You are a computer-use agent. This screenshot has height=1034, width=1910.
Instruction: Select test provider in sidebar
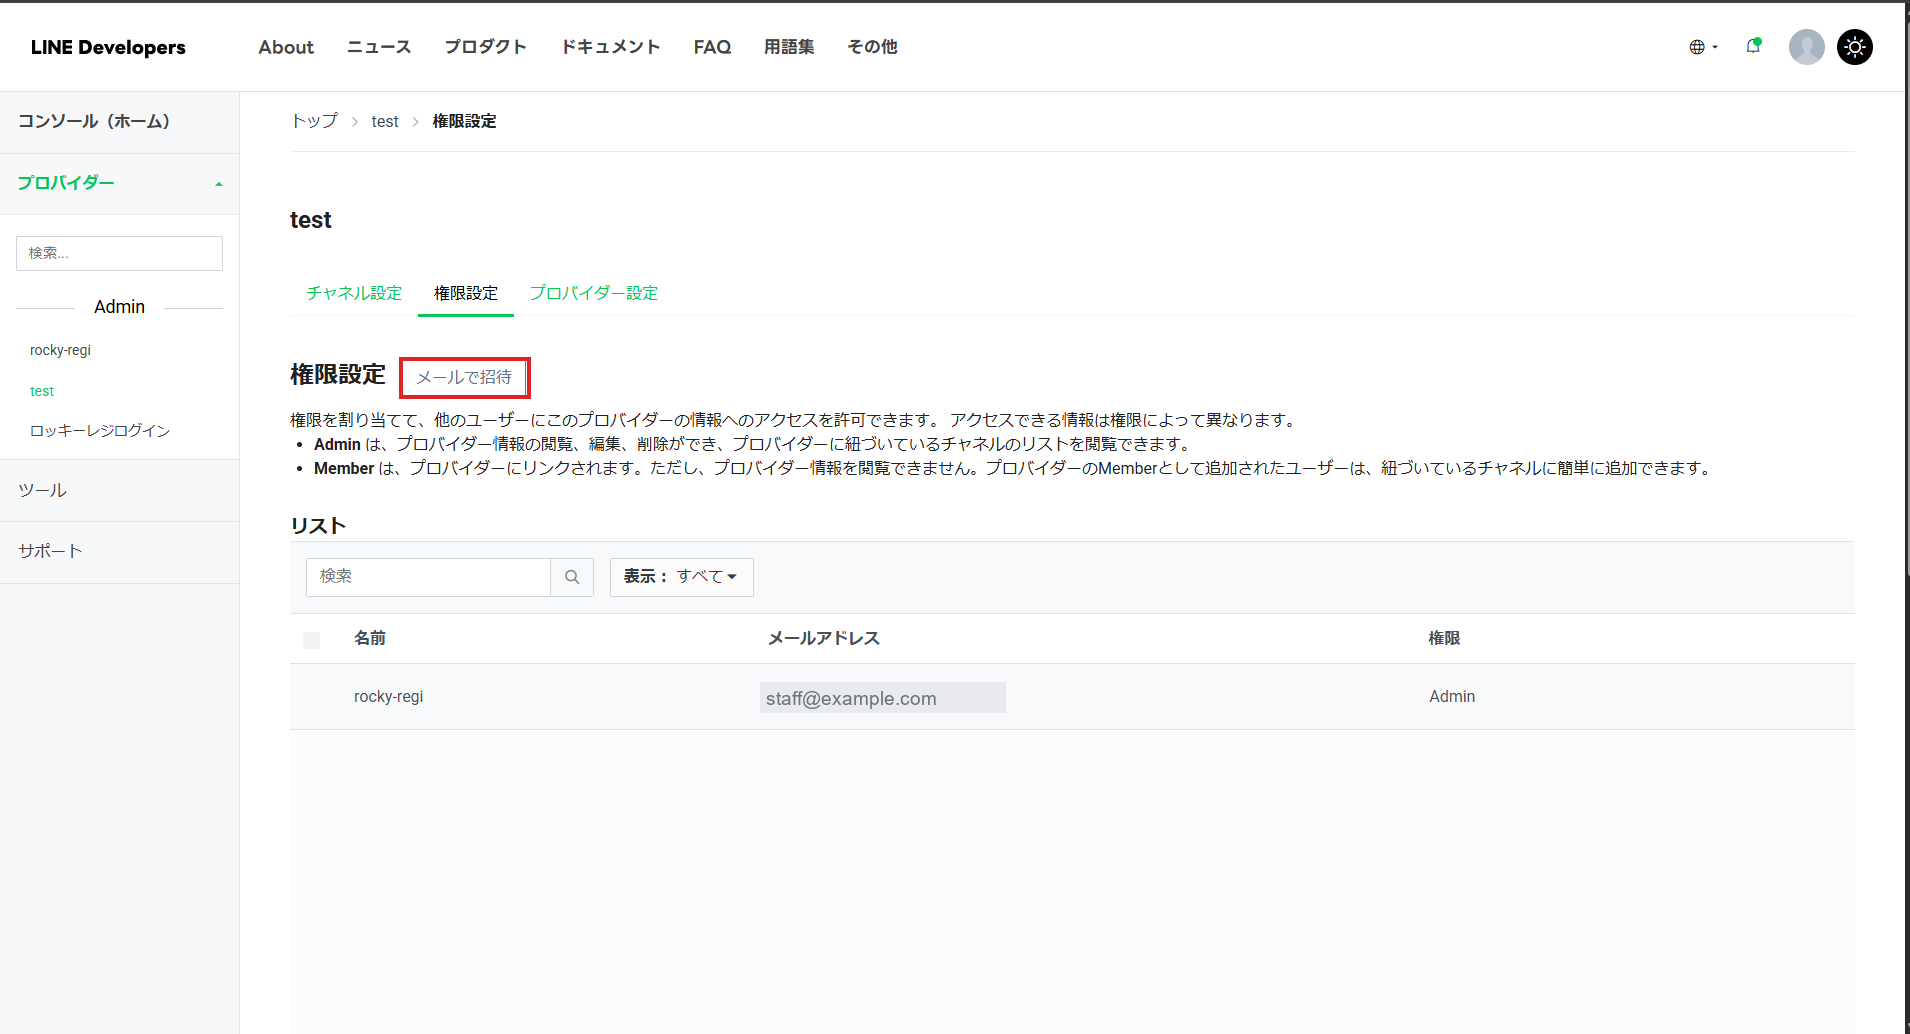pyautogui.click(x=42, y=391)
